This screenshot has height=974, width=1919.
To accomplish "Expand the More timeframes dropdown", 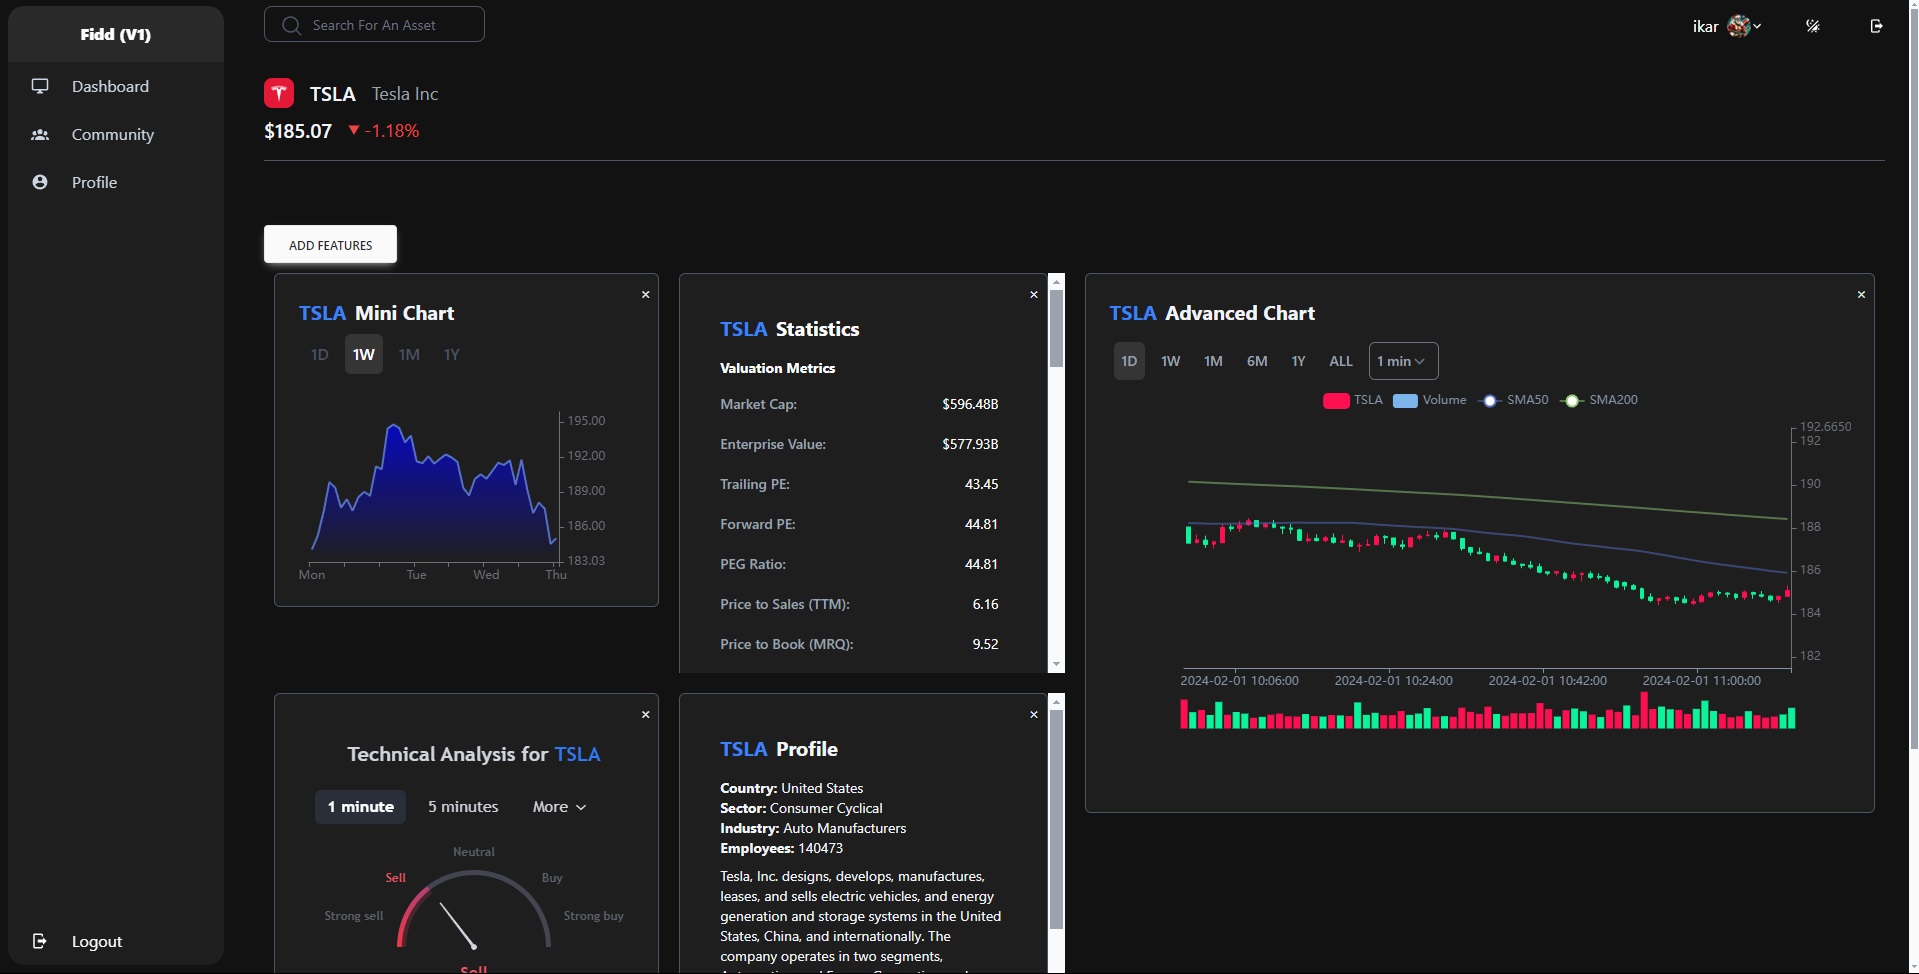I will 559,806.
